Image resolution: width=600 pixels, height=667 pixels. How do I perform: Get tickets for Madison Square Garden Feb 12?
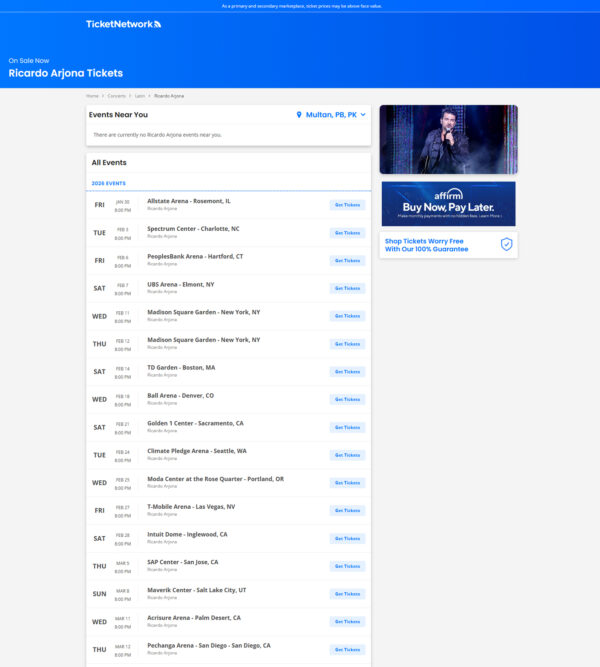pyautogui.click(x=347, y=344)
